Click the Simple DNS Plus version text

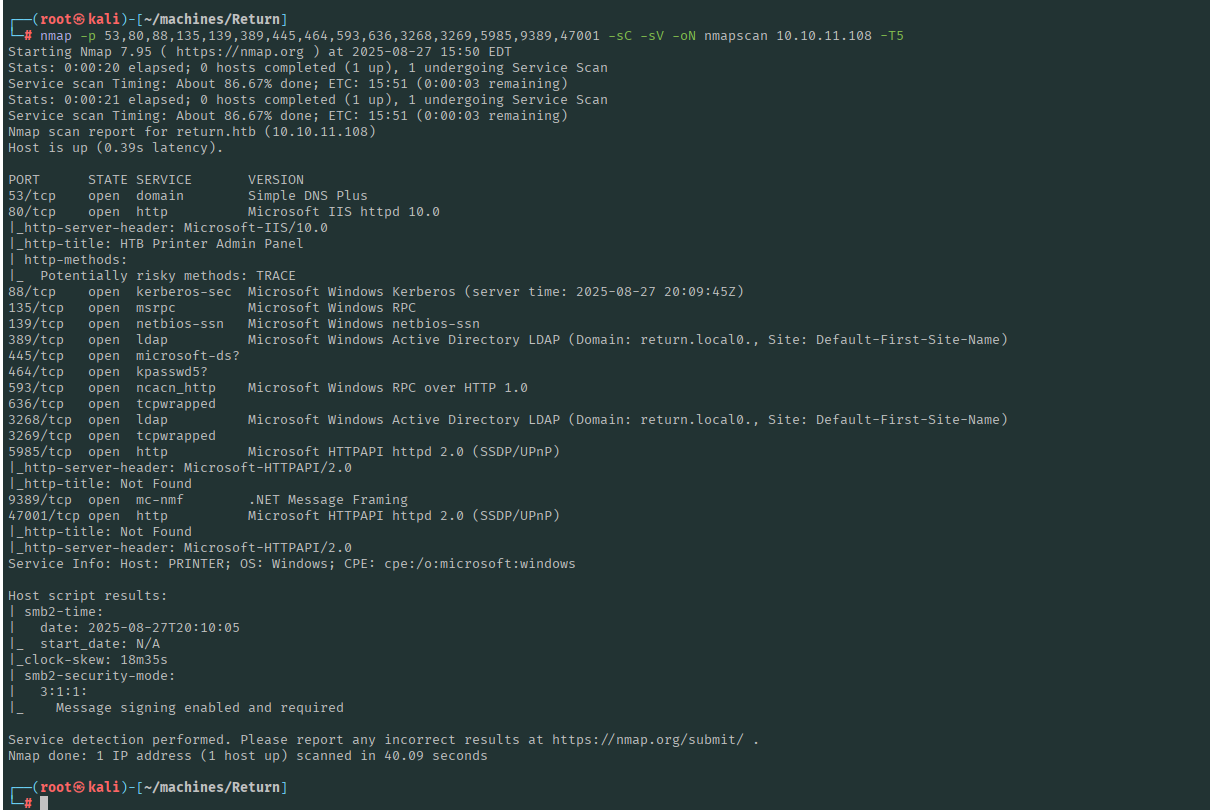307,196
